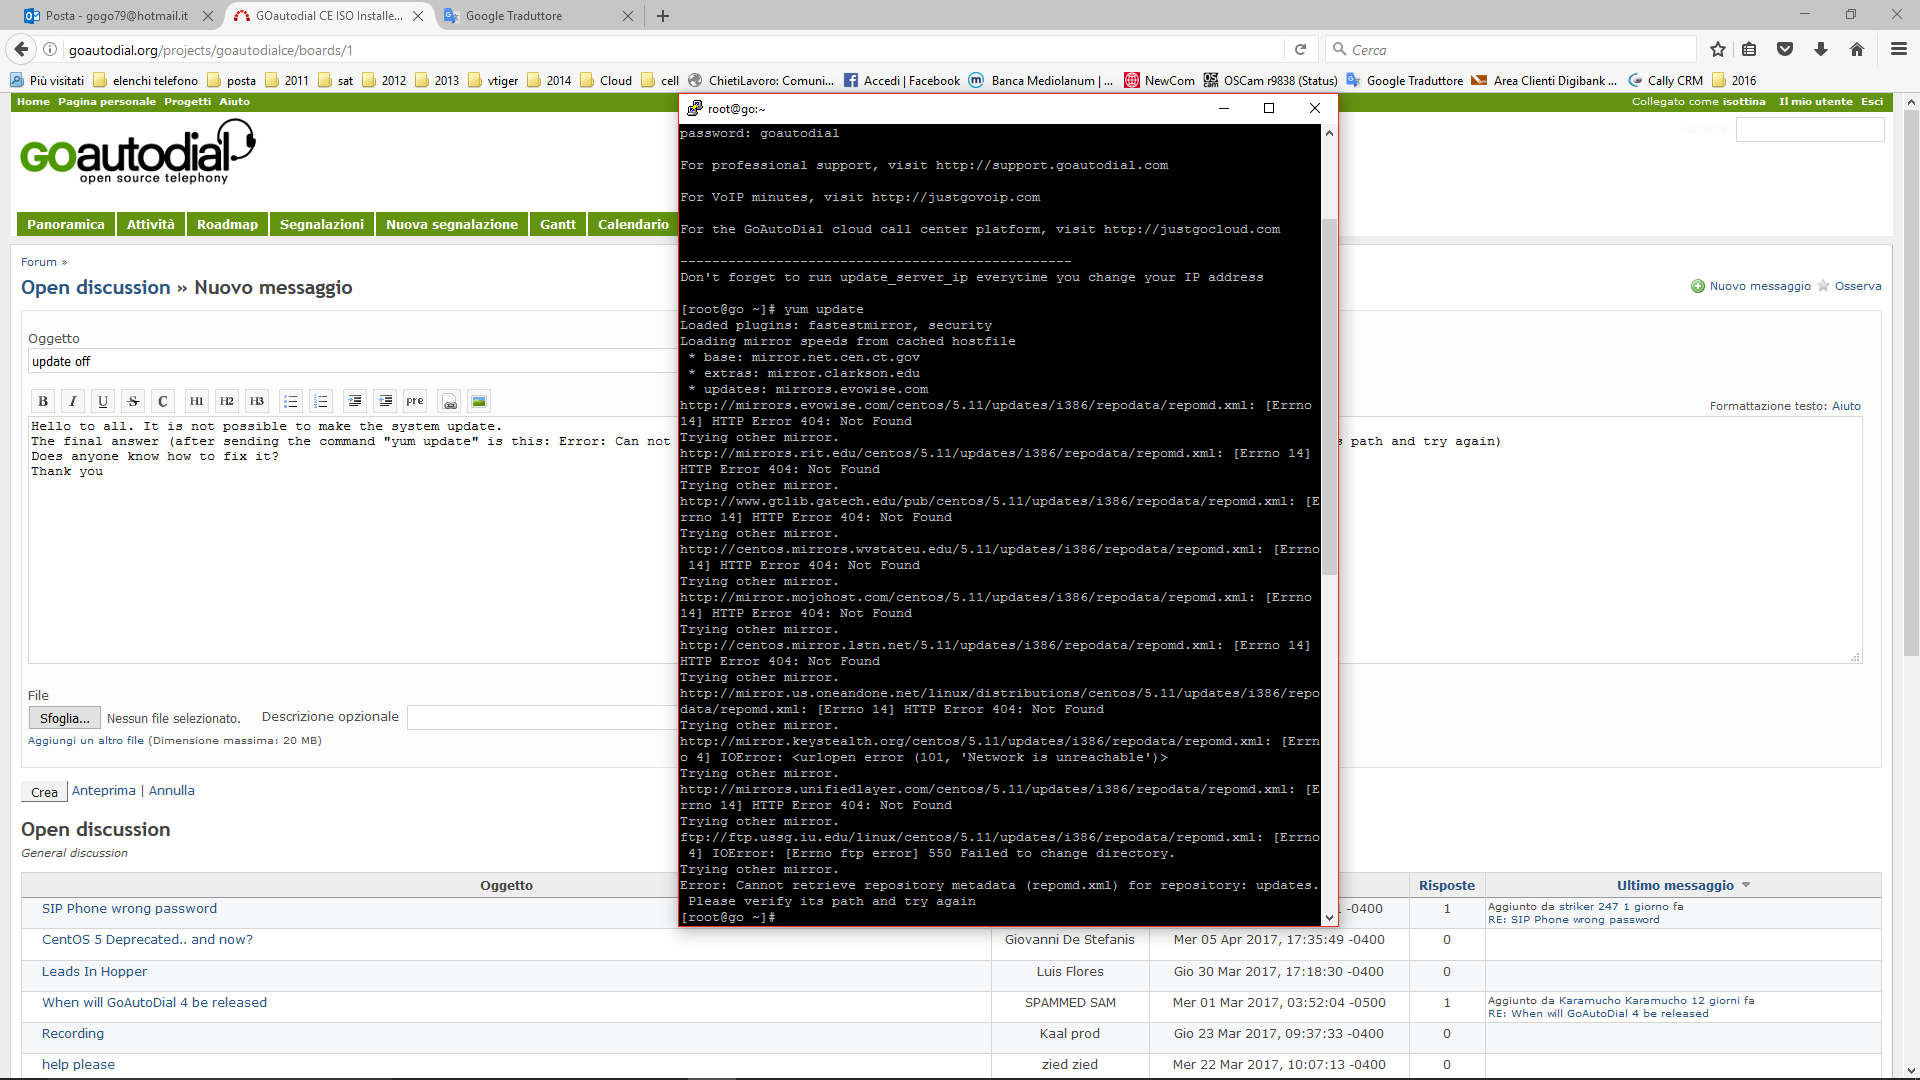
Task: Open the vtiger bookmarks folder
Action: click(x=493, y=80)
